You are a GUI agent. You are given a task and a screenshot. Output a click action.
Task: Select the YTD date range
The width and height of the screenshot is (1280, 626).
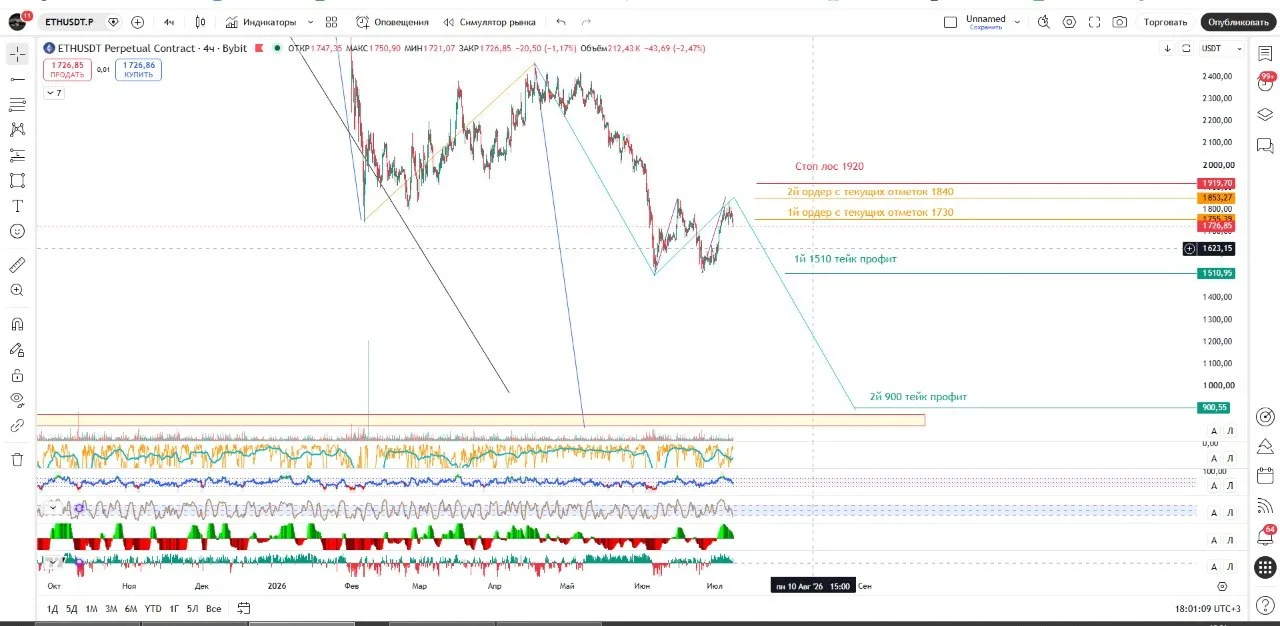(x=153, y=608)
